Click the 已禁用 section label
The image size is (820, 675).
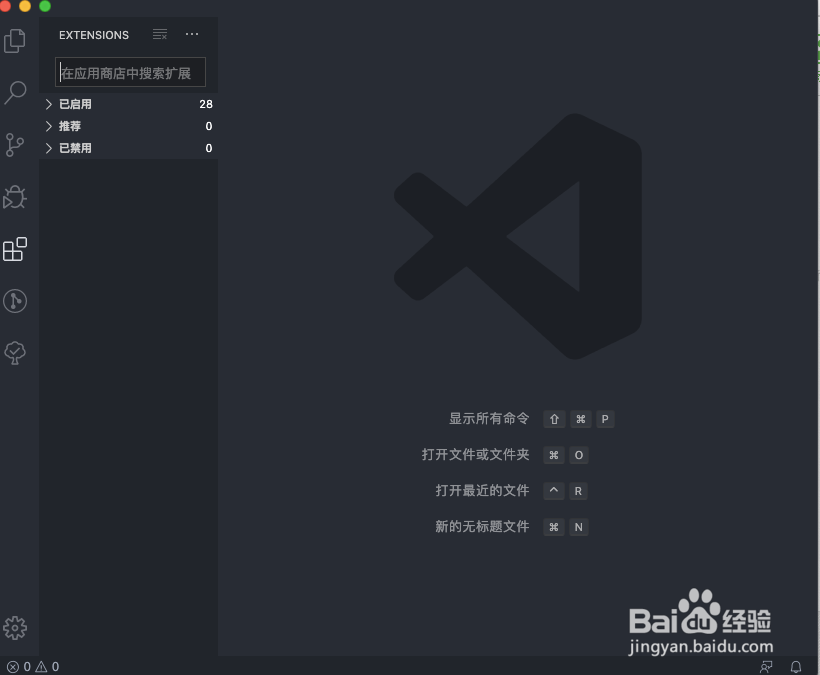tap(75, 148)
